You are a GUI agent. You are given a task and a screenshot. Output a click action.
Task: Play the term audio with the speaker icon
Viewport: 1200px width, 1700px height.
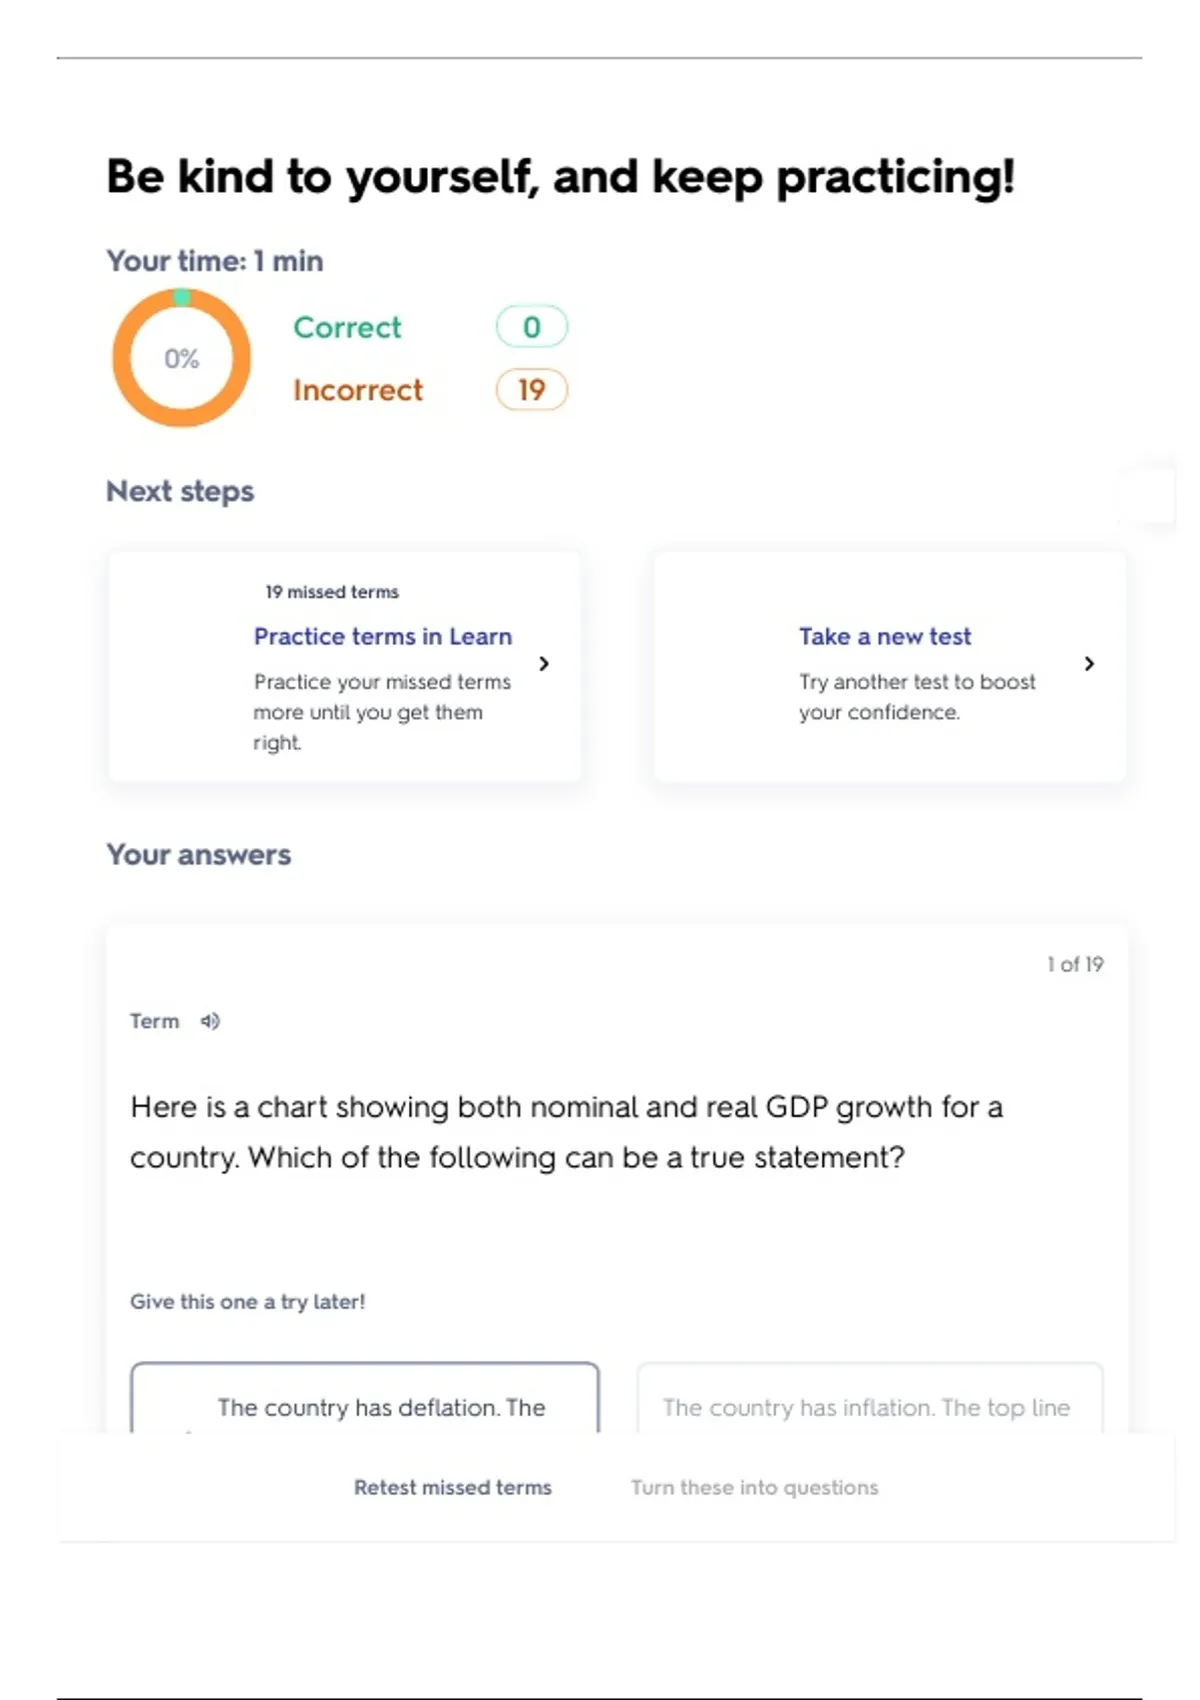(x=210, y=1021)
